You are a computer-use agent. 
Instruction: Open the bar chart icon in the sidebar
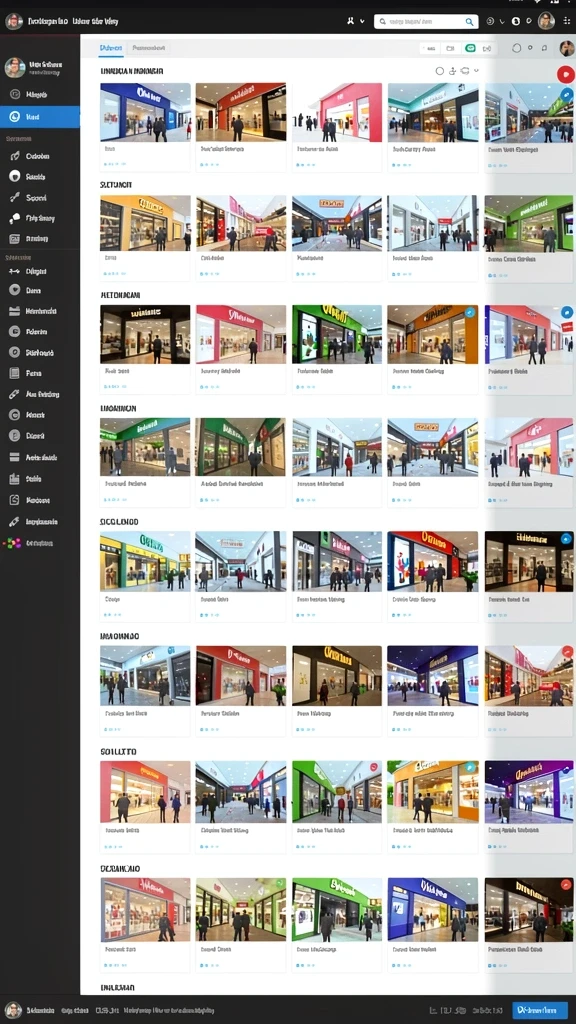click(14, 479)
